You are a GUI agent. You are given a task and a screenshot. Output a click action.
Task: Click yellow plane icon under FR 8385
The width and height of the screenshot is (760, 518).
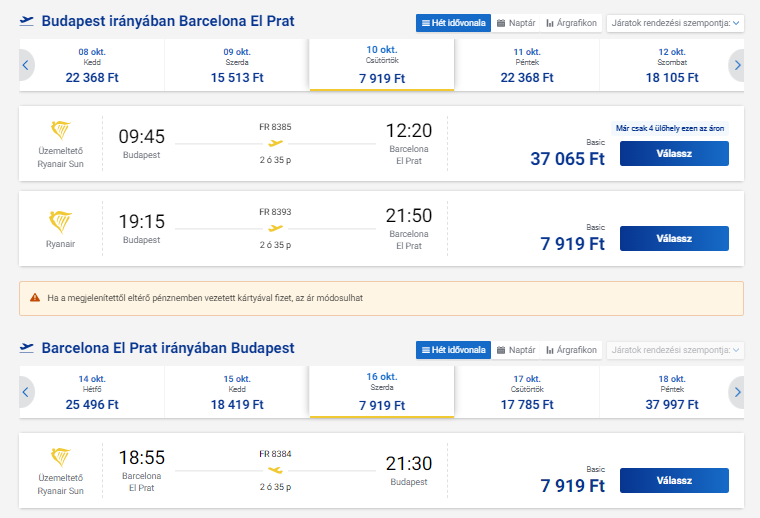click(x=275, y=143)
